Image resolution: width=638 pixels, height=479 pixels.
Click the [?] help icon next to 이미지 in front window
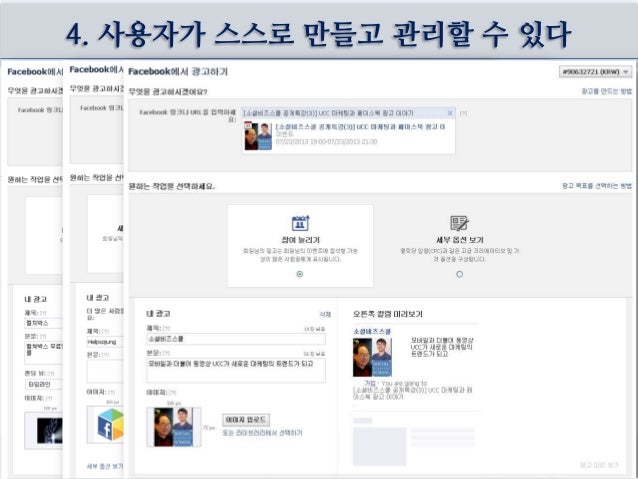coord(173,392)
